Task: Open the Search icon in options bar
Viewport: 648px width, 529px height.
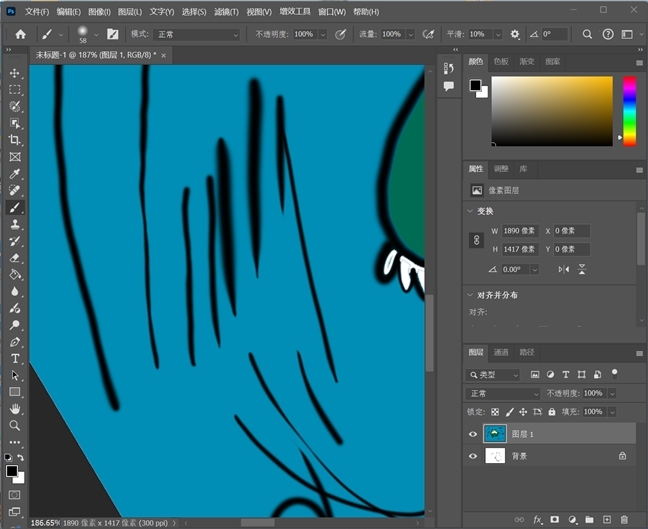Action: (587, 34)
